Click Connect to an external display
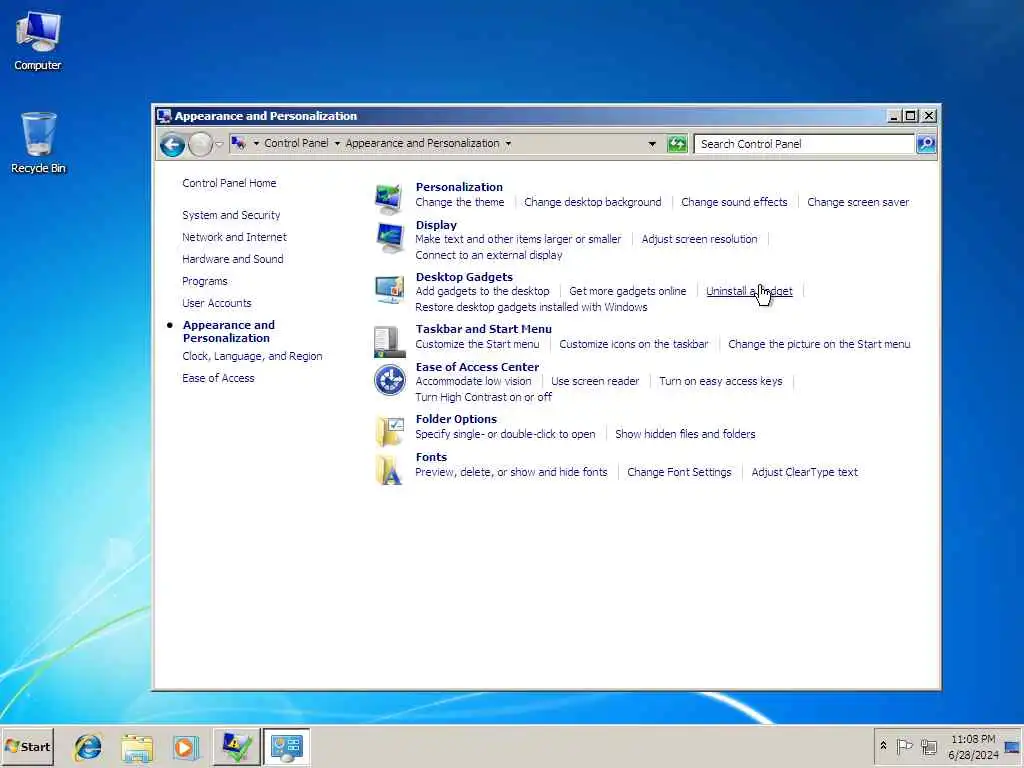 [x=488, y=255]
